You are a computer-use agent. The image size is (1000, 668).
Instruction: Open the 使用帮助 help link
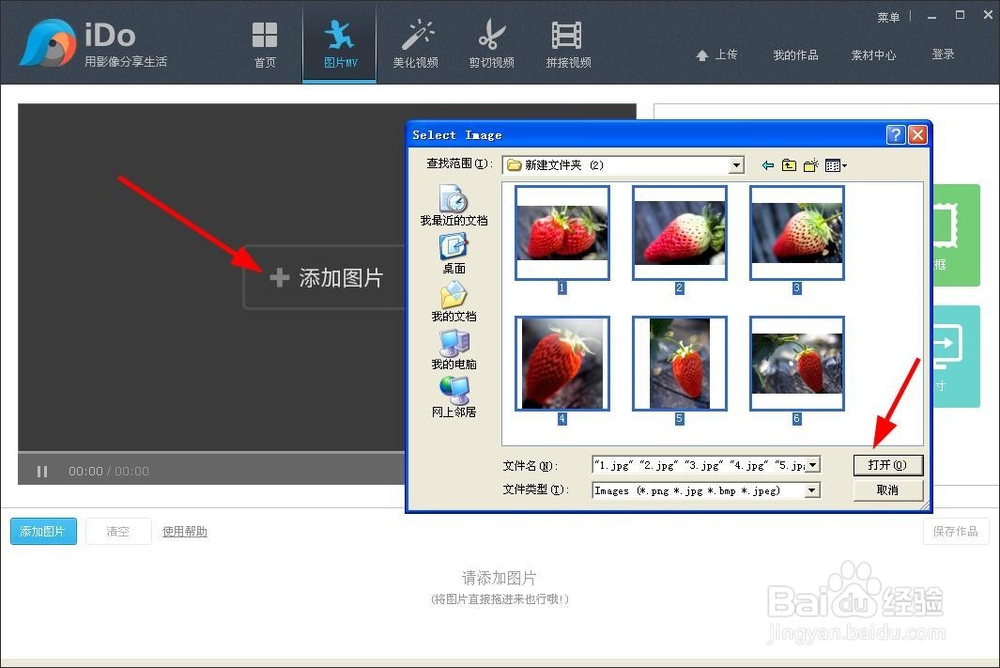tap(184, 531)
